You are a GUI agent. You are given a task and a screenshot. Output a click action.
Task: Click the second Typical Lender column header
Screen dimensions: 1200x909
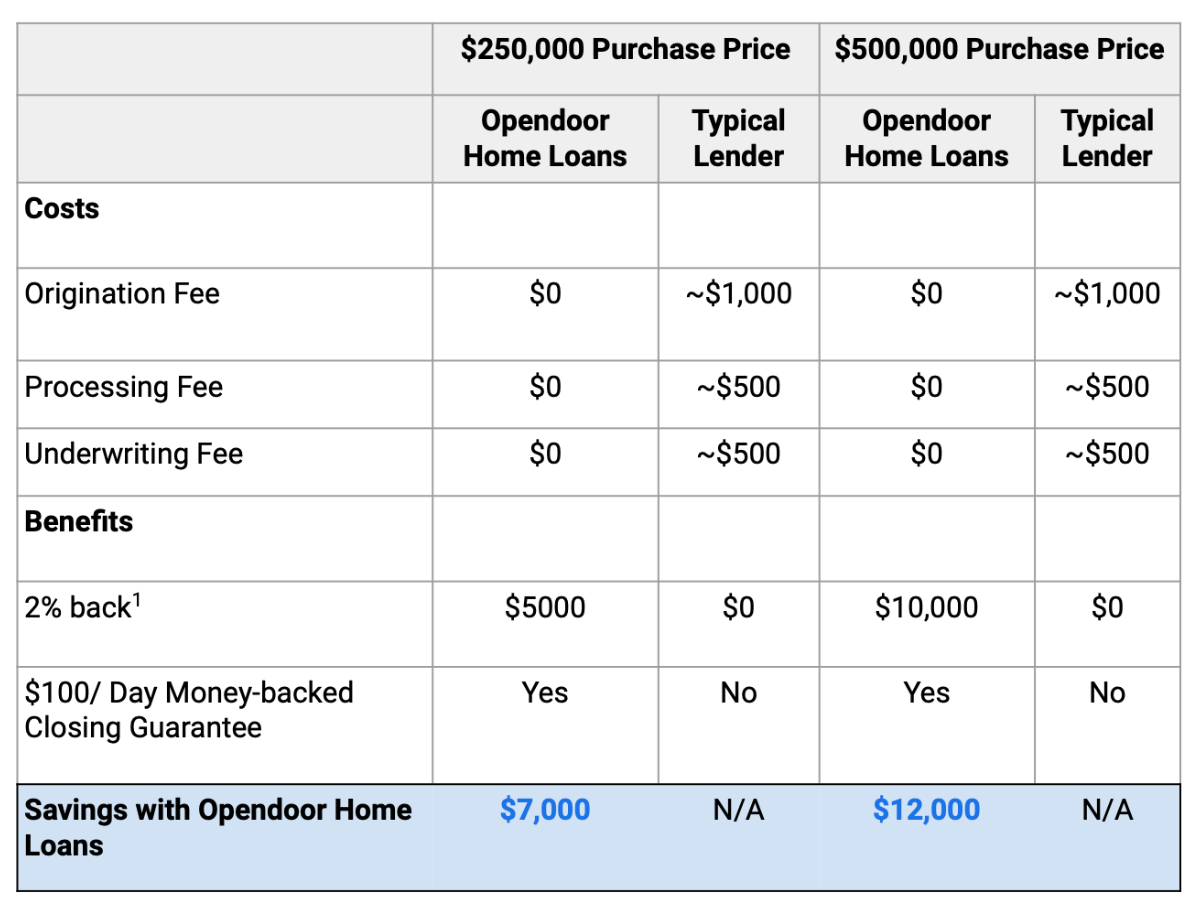[x=1107, y=138]
